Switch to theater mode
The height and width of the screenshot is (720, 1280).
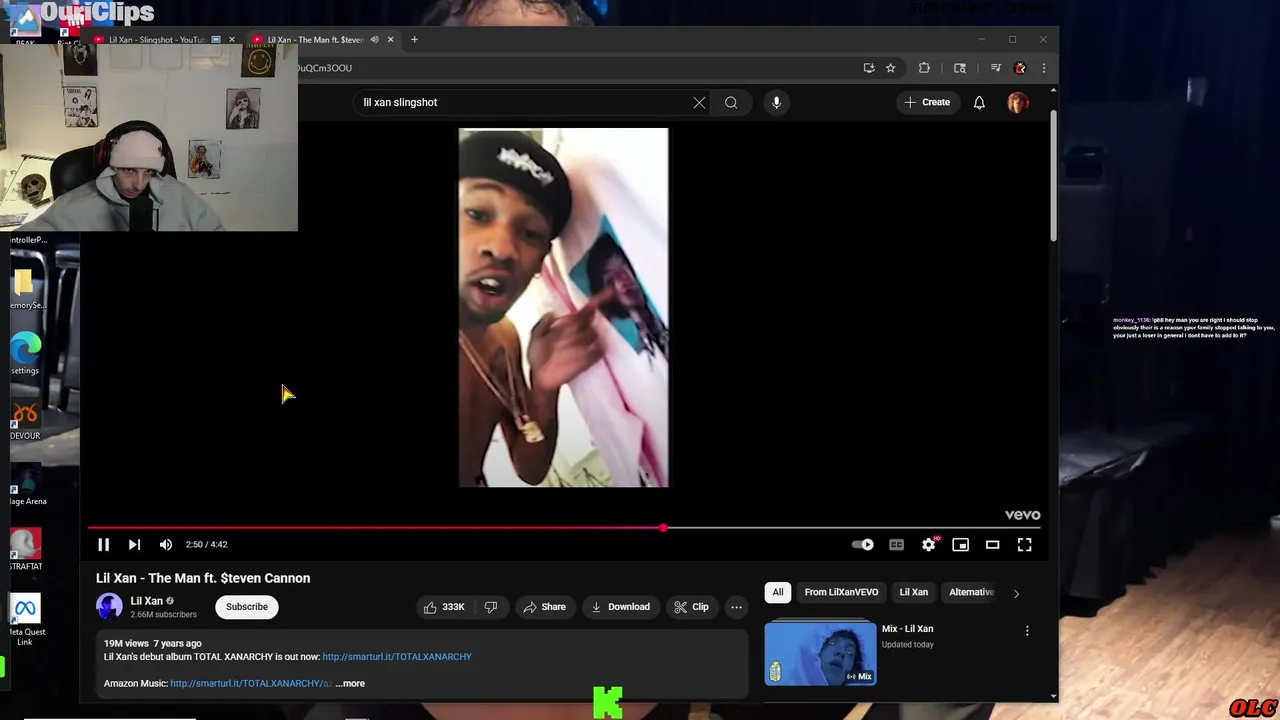point(992,544)
